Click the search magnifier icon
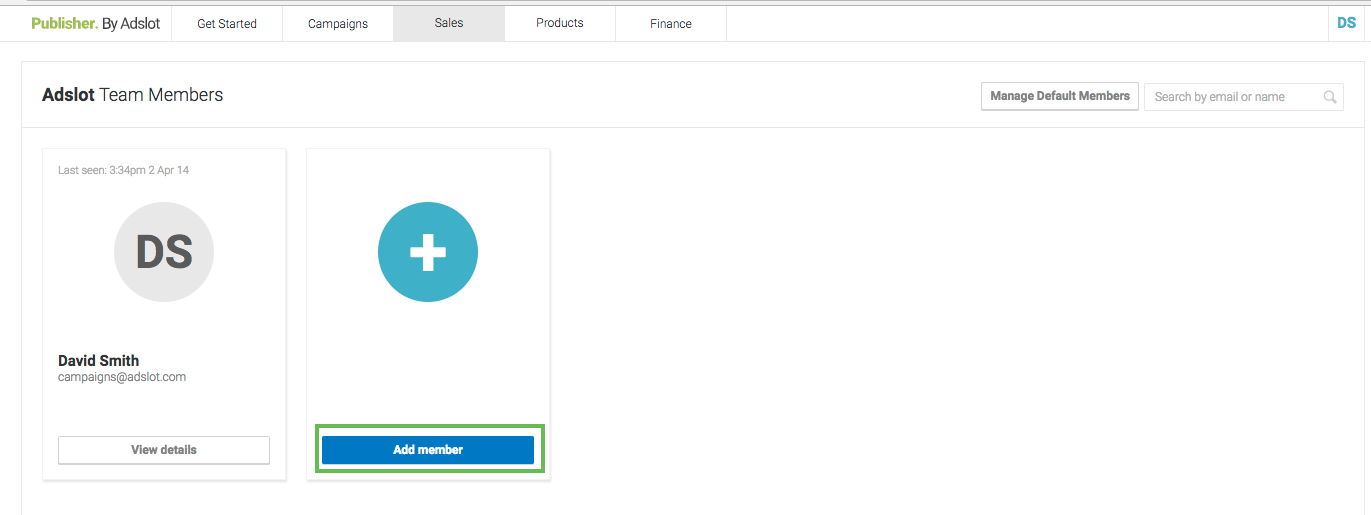This screenshot has height=515, width=1371. (1330, 97)
